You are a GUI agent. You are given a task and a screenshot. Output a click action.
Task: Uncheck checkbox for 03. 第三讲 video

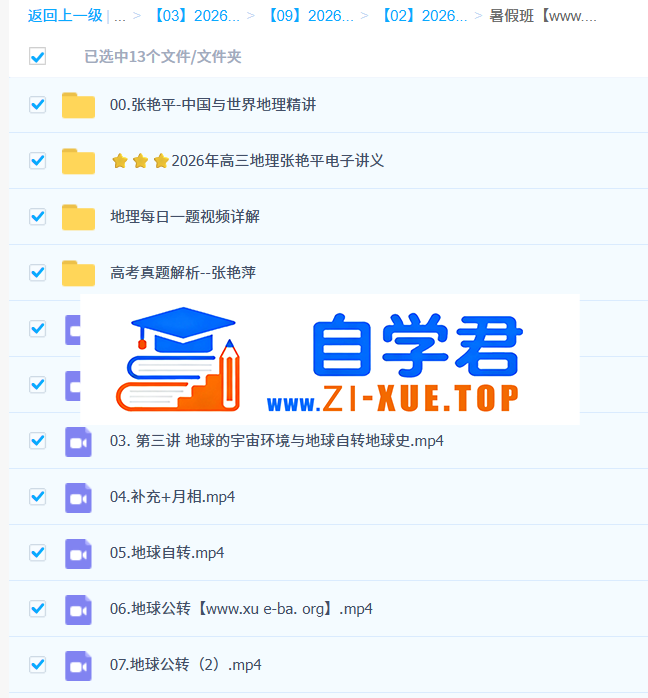[37, 441]
